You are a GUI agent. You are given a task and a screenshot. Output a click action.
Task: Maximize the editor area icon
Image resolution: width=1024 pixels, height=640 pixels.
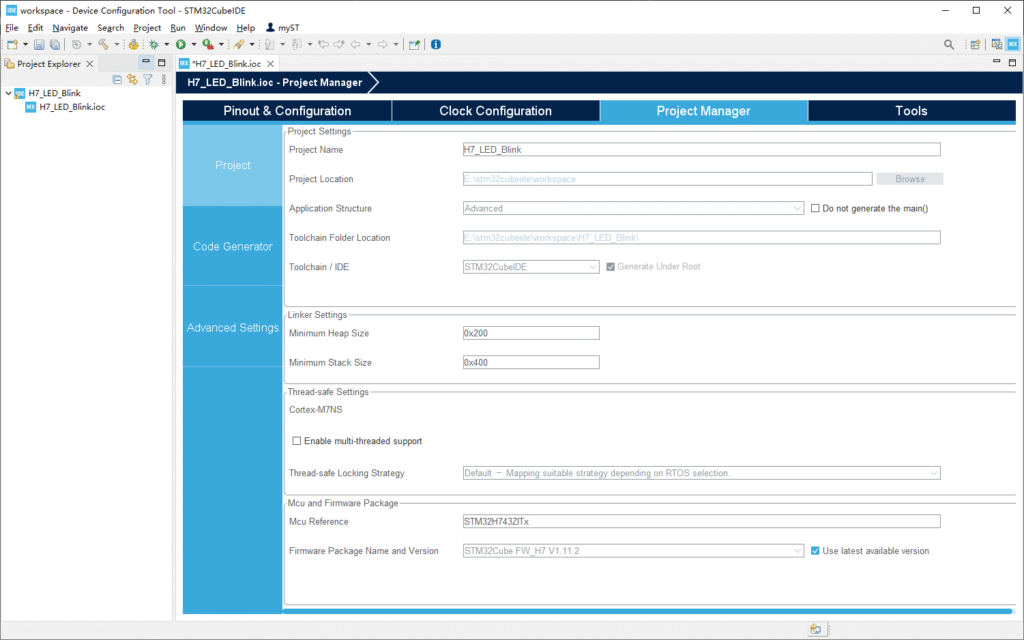[x=1012, y=63]
